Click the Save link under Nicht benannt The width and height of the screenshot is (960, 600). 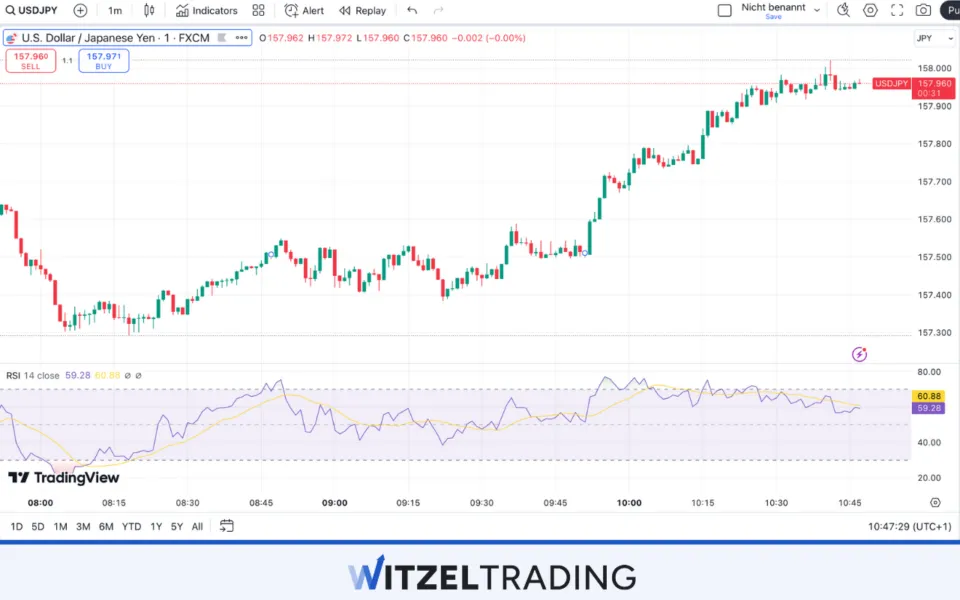pos(773,17)
